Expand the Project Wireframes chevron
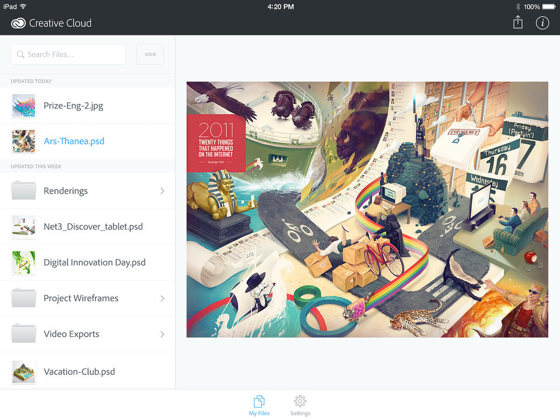Viewport: 560px width, 420px height. (x=162, y=298)
